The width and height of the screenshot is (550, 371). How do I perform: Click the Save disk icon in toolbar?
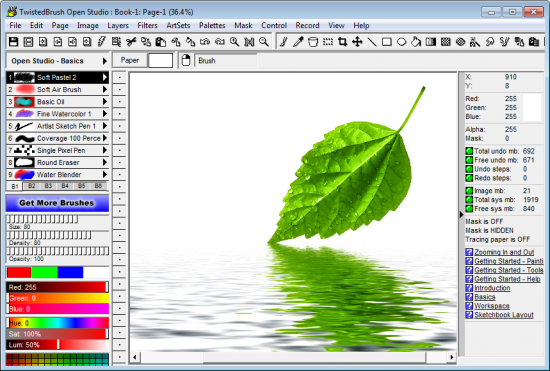(x=13, y=42)
